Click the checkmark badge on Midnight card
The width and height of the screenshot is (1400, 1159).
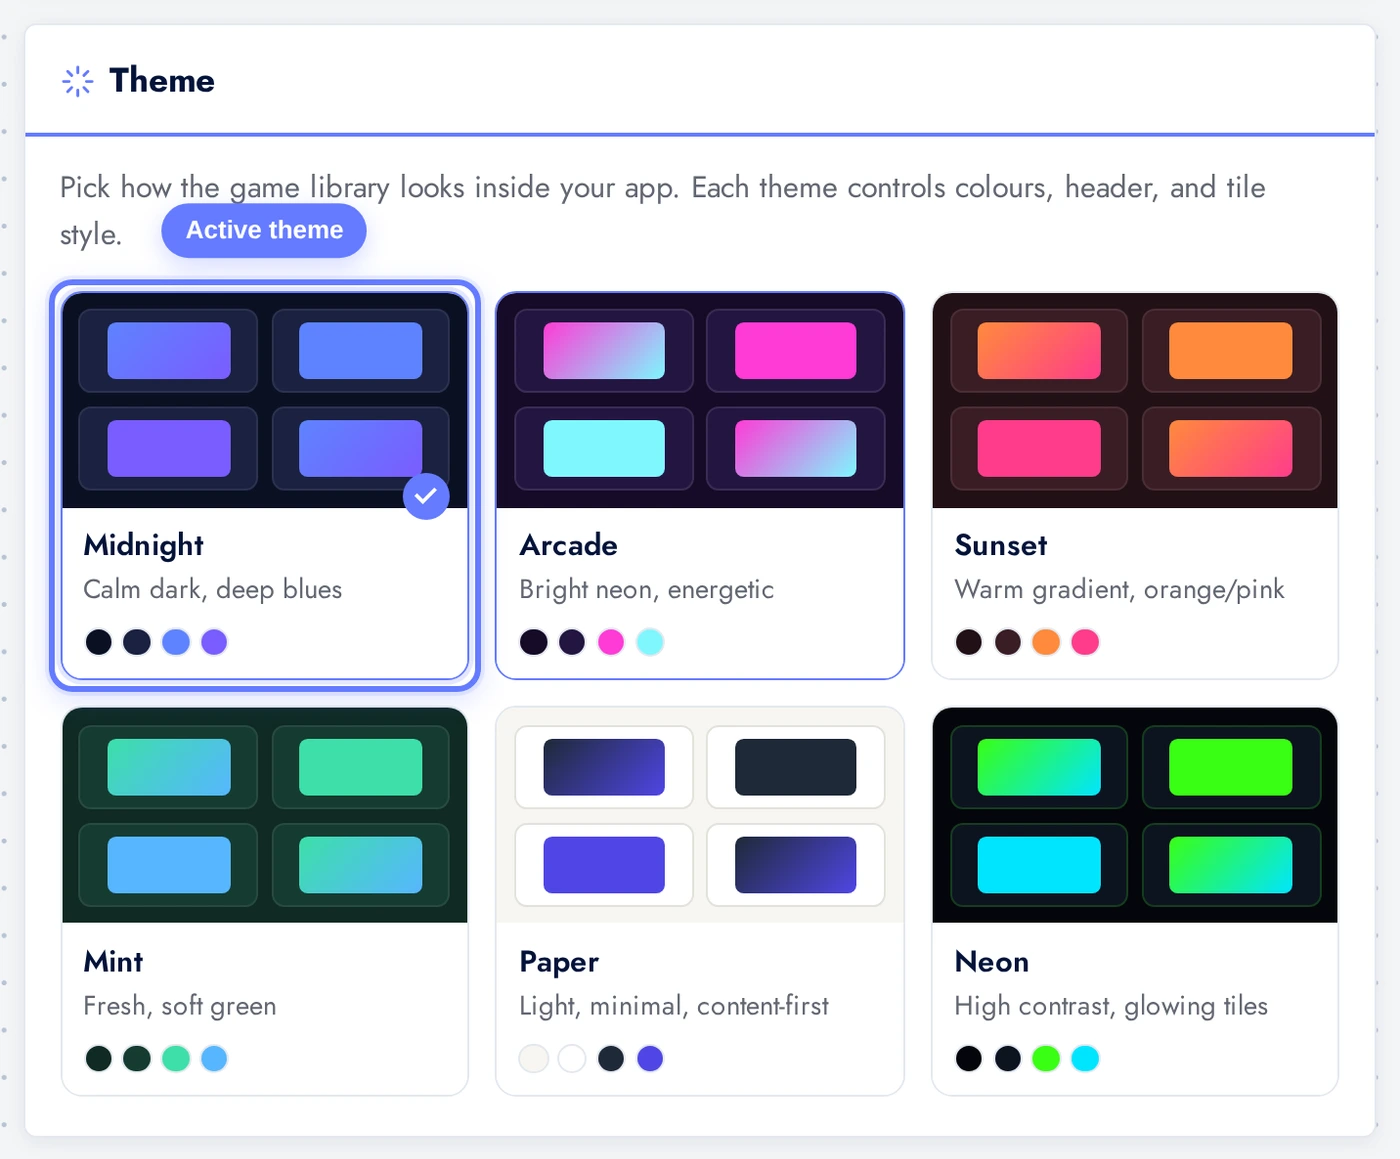coord(426,496)
